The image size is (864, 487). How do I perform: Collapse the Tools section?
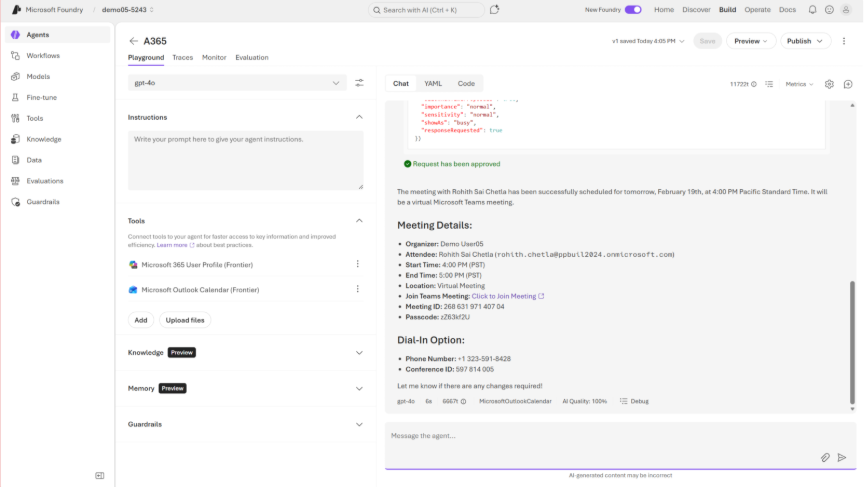click(x=359, y=220)
